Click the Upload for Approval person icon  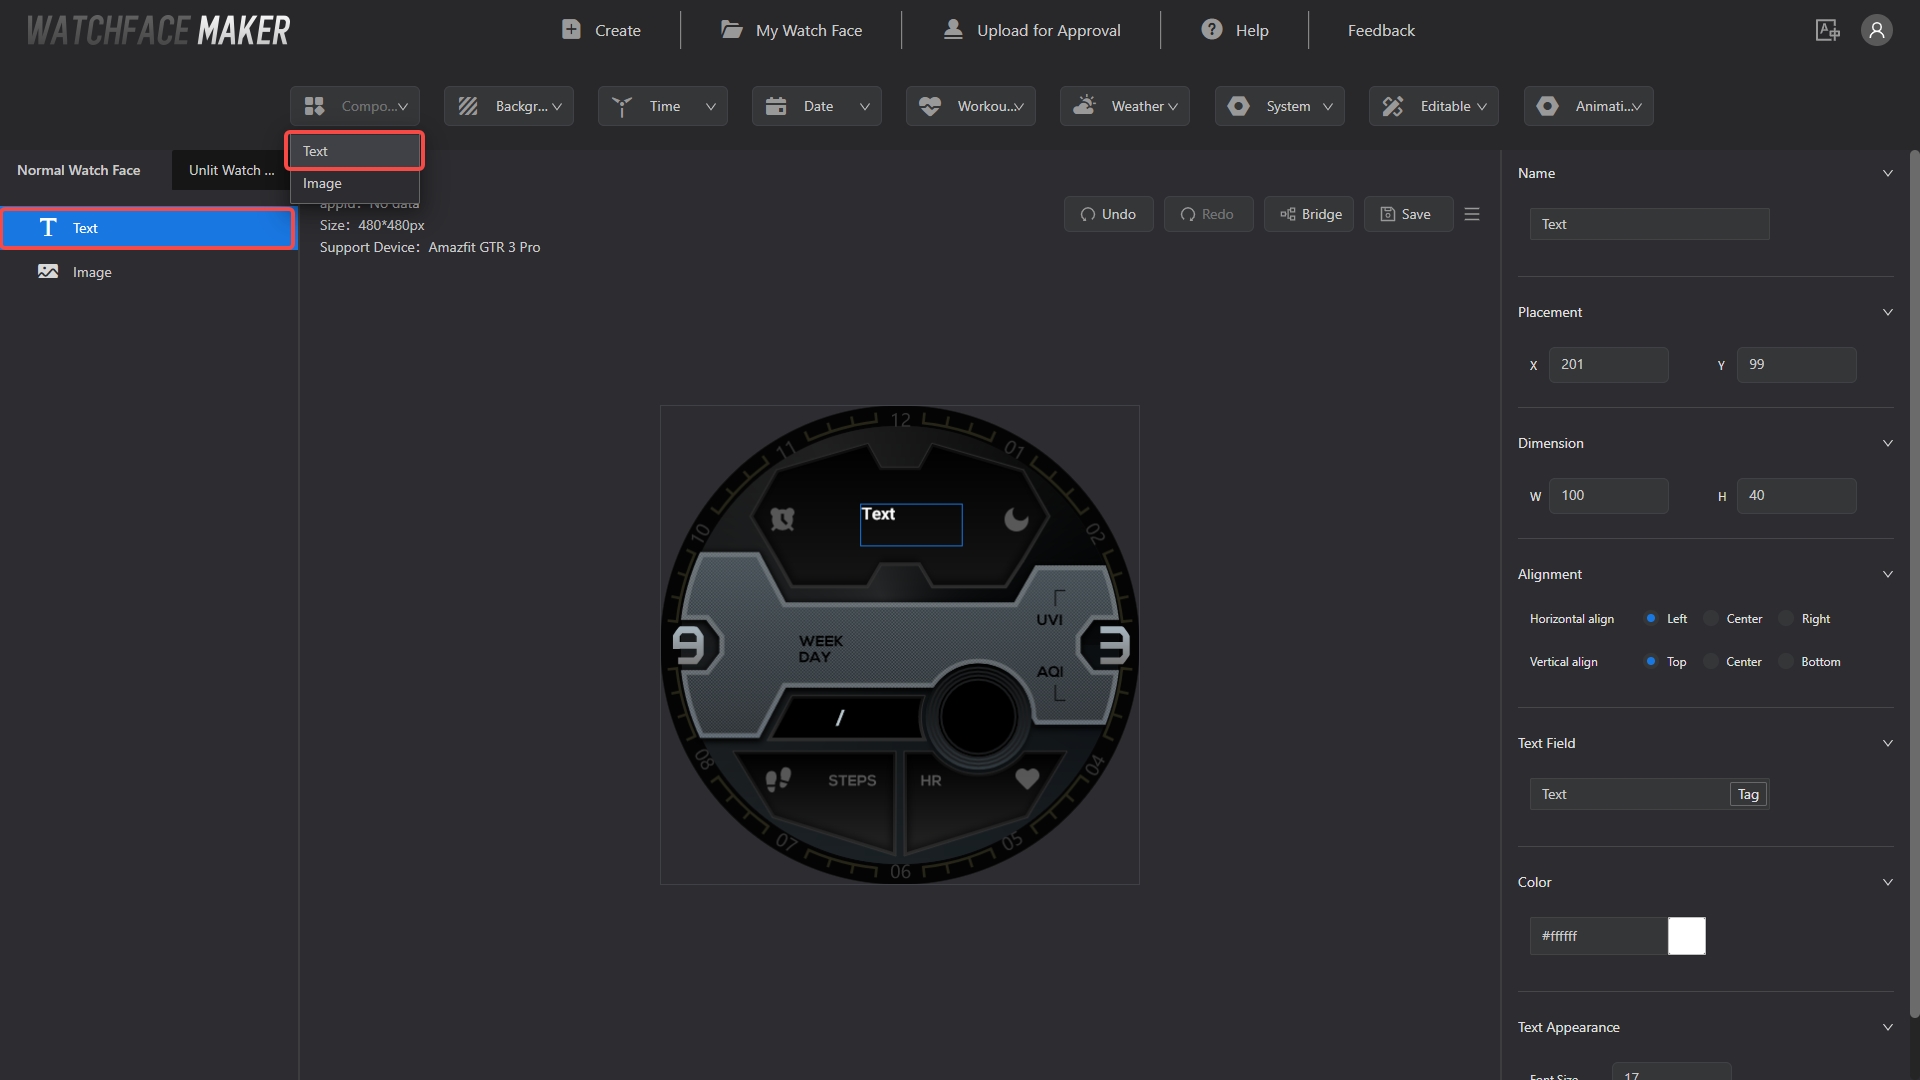953,30
